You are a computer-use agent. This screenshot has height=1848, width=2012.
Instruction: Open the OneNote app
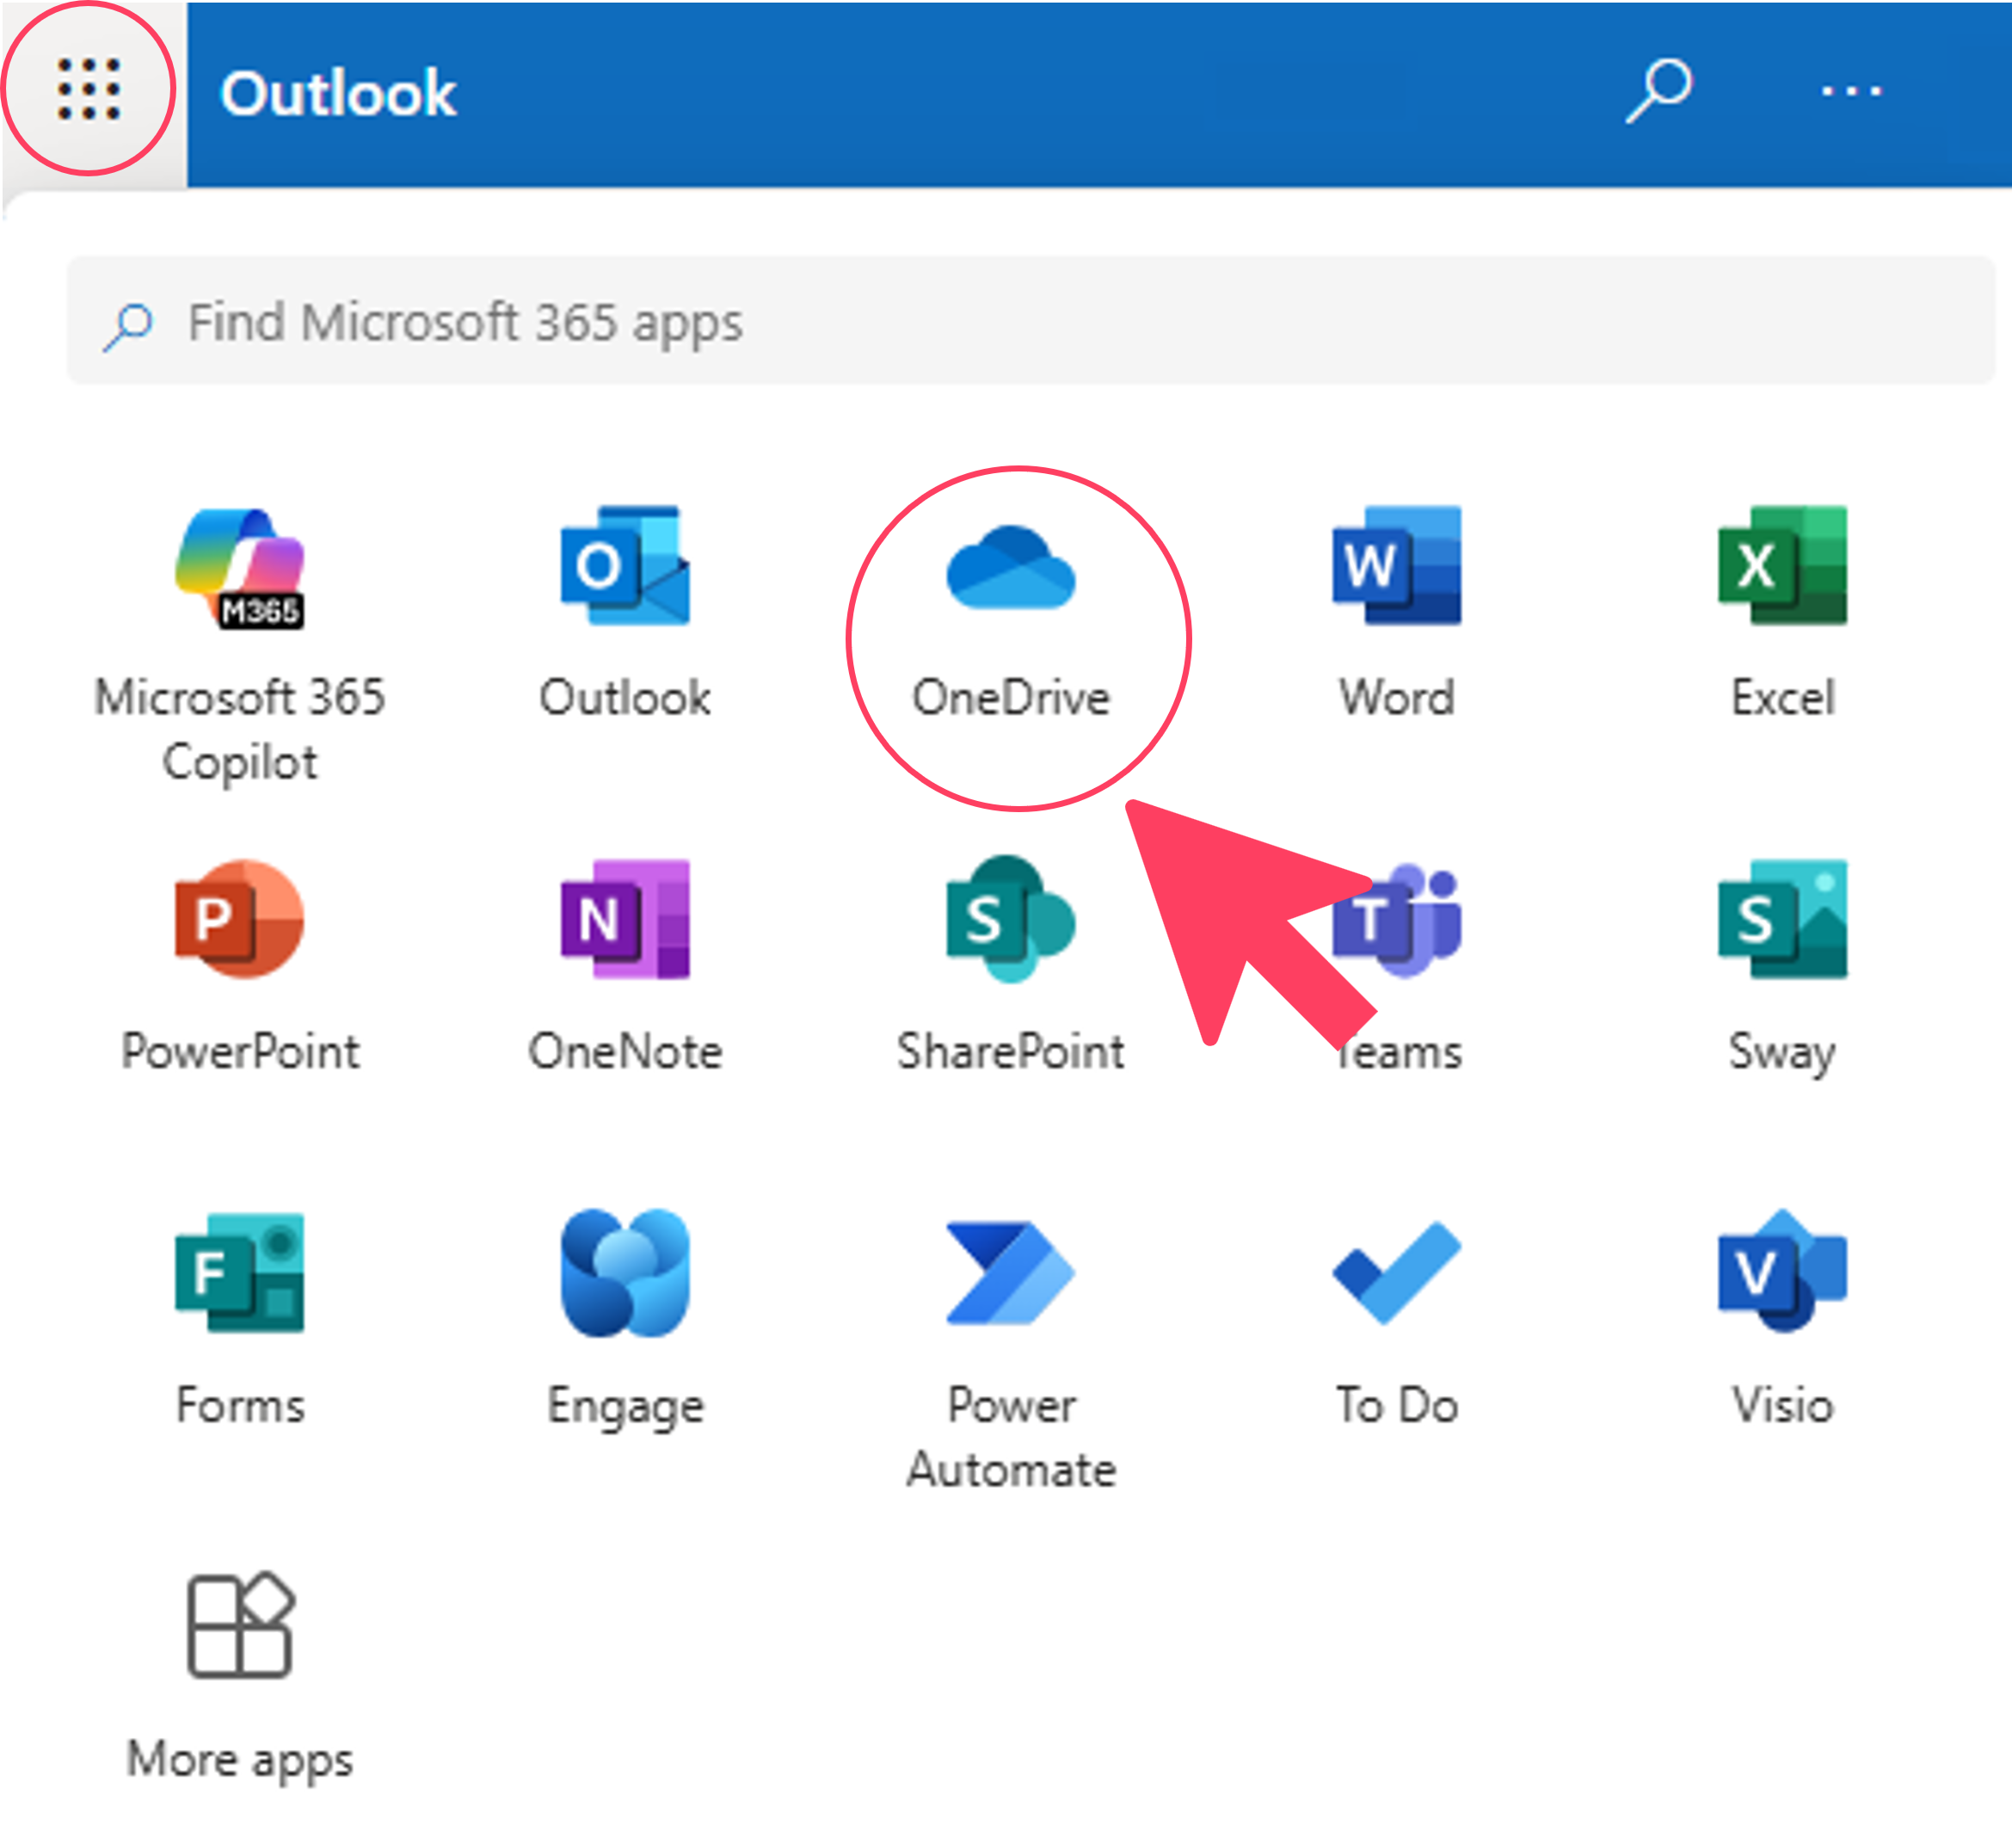(625, 965)
